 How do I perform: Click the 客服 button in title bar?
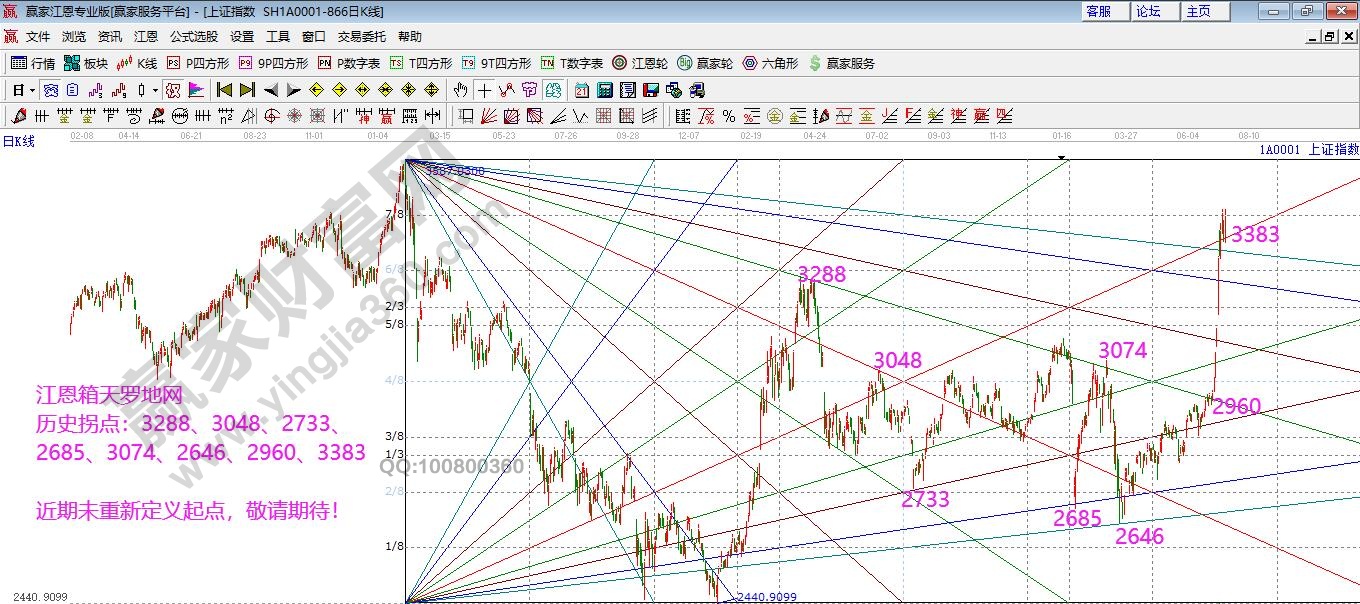tap(1098, 11)
